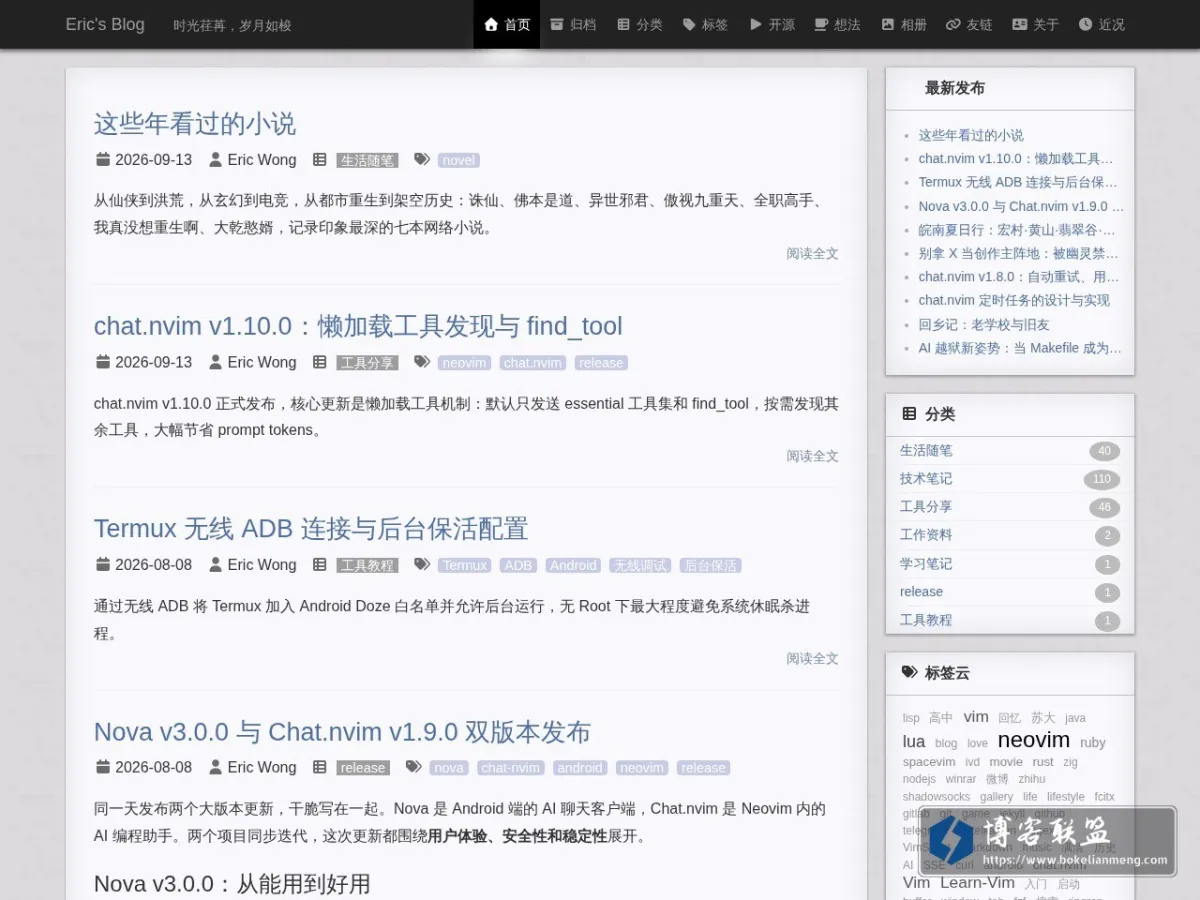Go to the 分类 nav menu item
The width and height of the screenshot is (1200, 900).
(x=639, y=24)
